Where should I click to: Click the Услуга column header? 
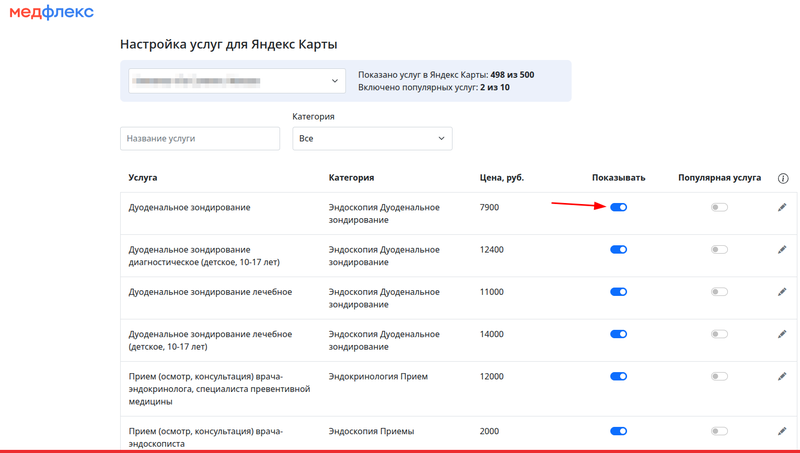tap(143, 178)
